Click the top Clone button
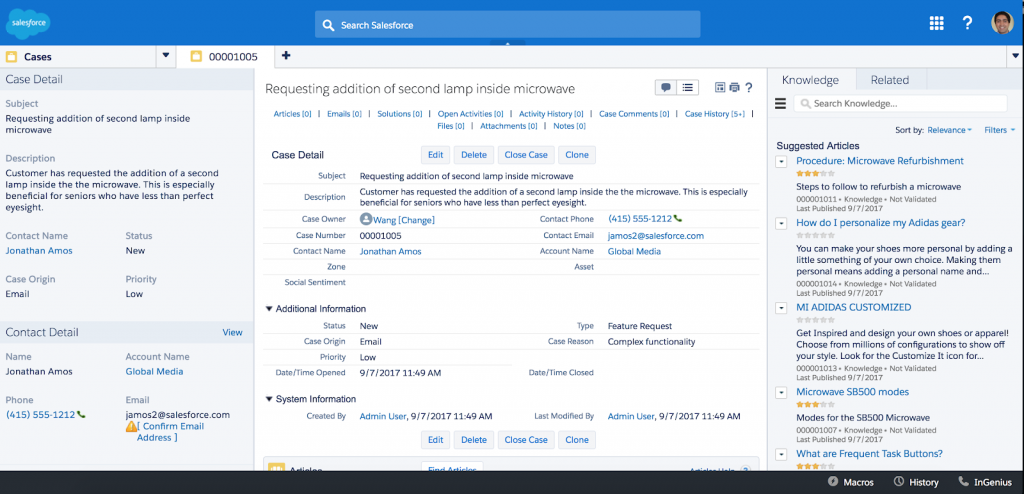The width and height of the screenshot is (1024, 494). pos(577,155)
